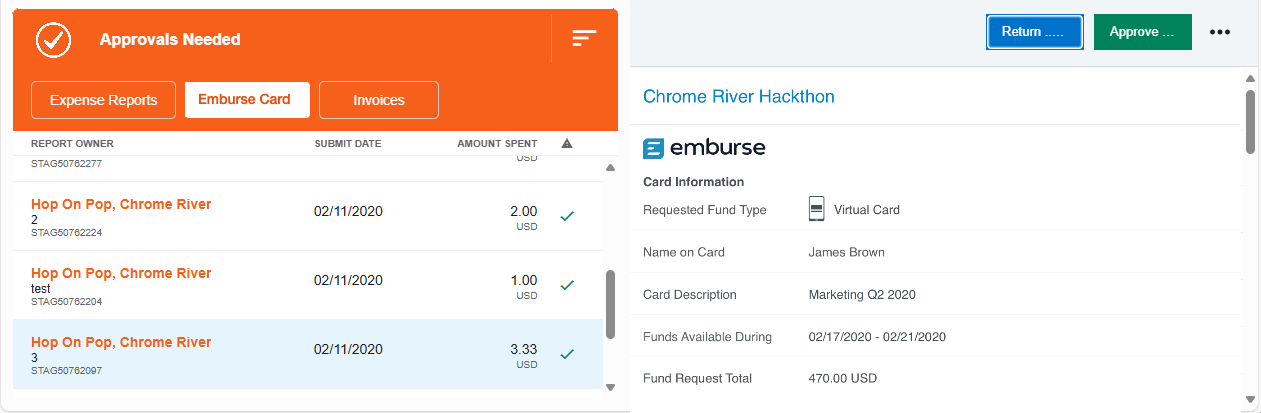Open the three-dot more options menu
The width and height of the screenshot is (1261, 413).
(1219, 32)
